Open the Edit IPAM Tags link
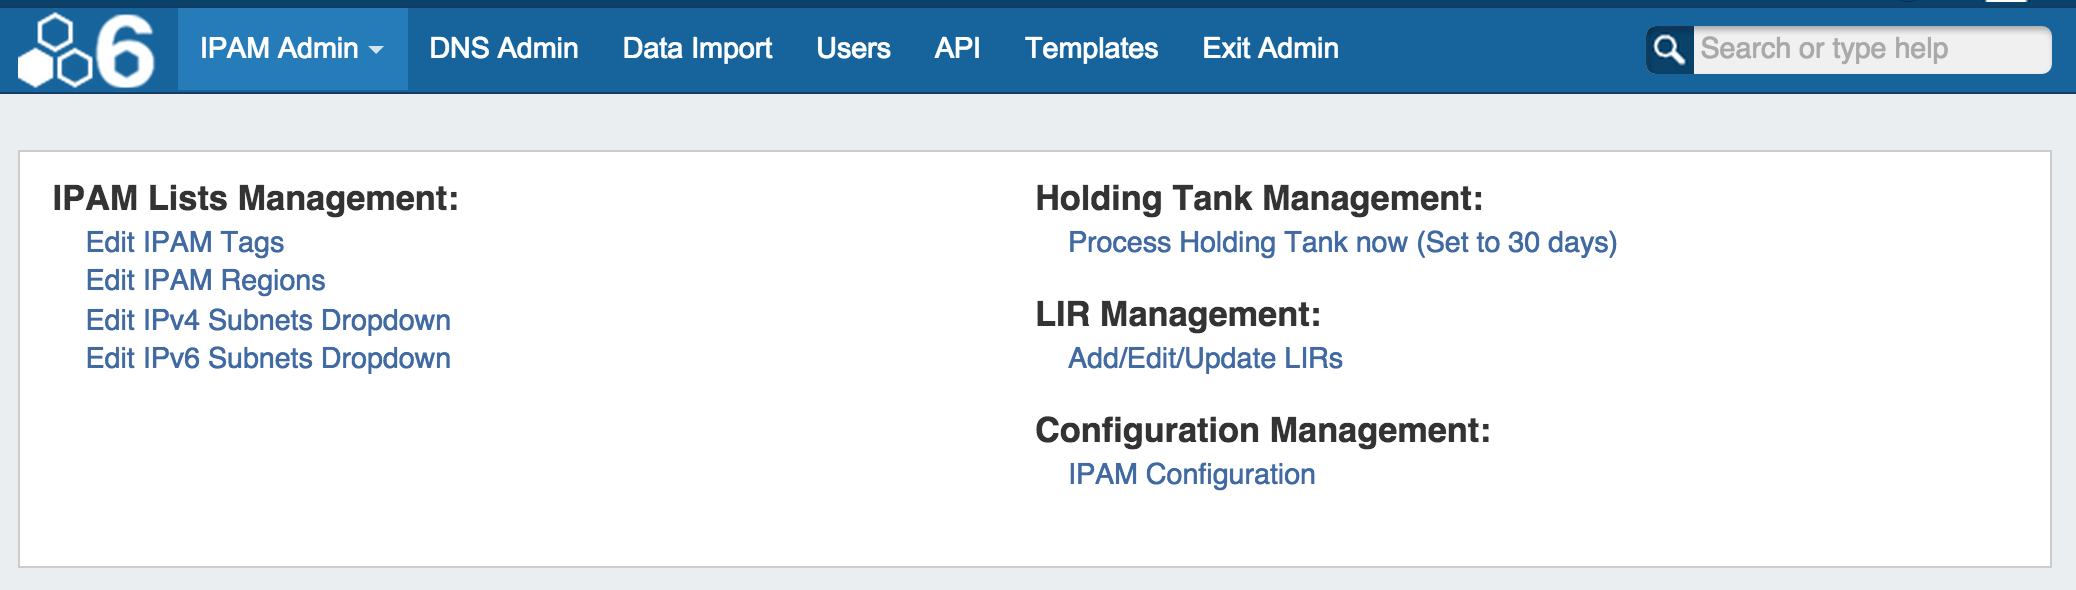The image size is (2076, 590). point(185,242)
